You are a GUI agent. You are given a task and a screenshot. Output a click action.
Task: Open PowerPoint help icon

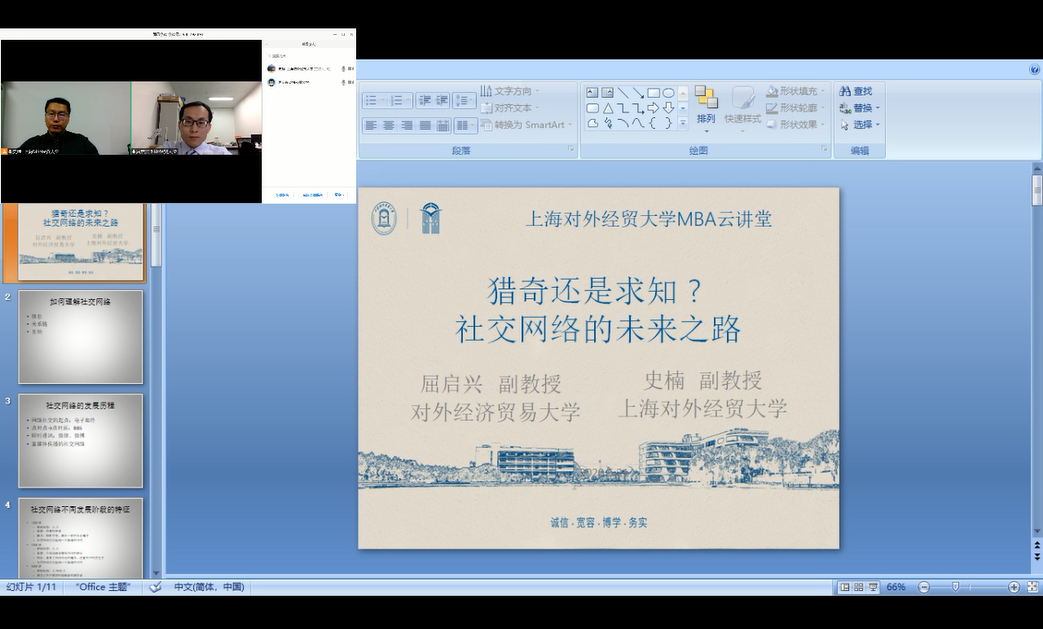point(1035,70)
